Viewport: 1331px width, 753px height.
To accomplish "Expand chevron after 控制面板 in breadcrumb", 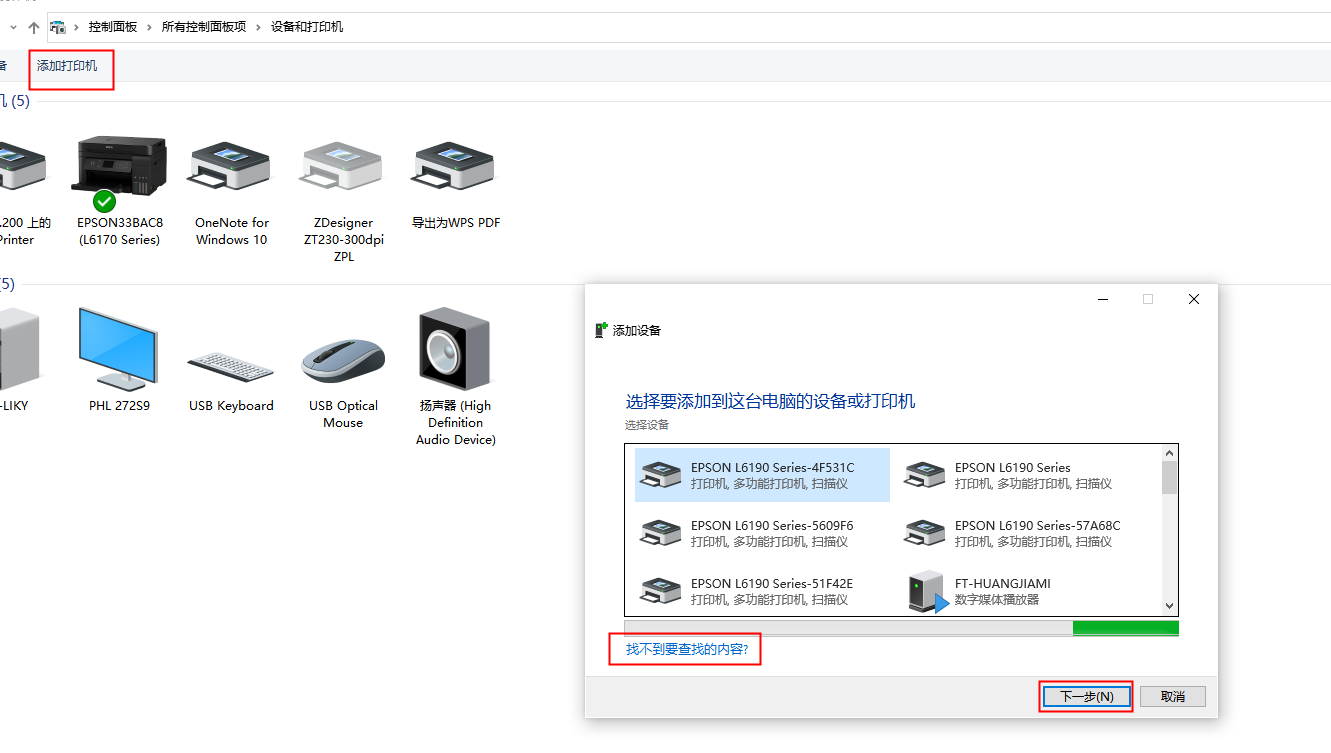I will coord(149,27).
